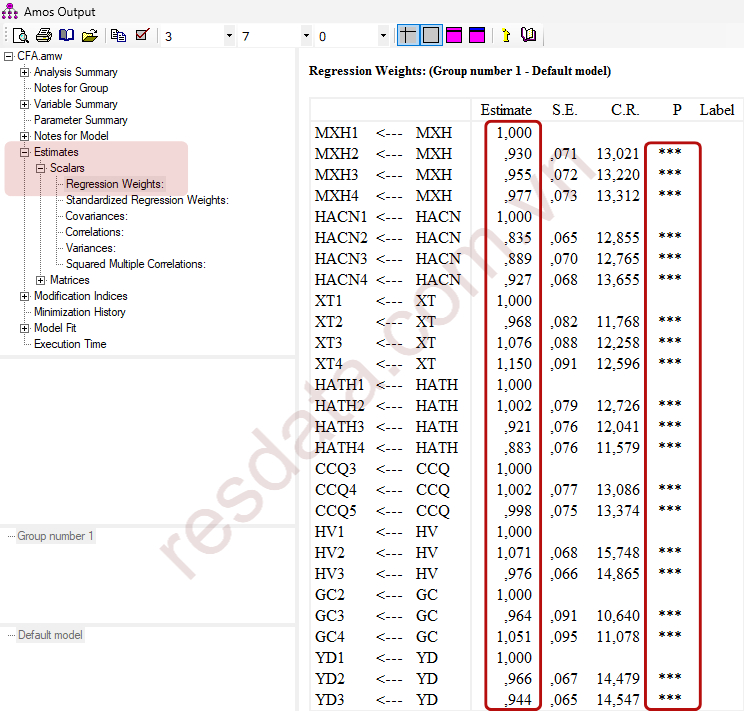Click the open folder icon in toolbar
The width and height of the screenshot is (744, 711).
[90, 36]
